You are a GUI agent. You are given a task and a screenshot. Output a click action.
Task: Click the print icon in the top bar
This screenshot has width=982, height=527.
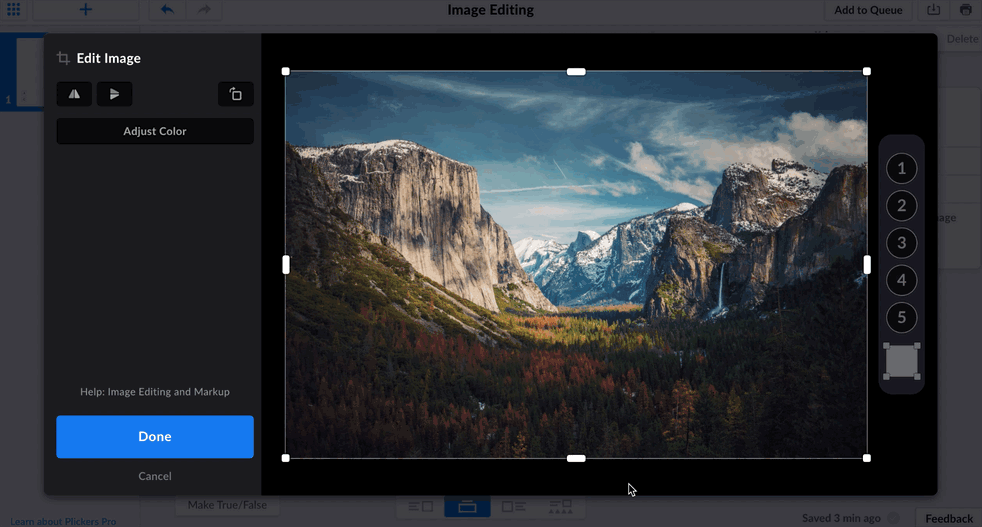coord(965,10)
